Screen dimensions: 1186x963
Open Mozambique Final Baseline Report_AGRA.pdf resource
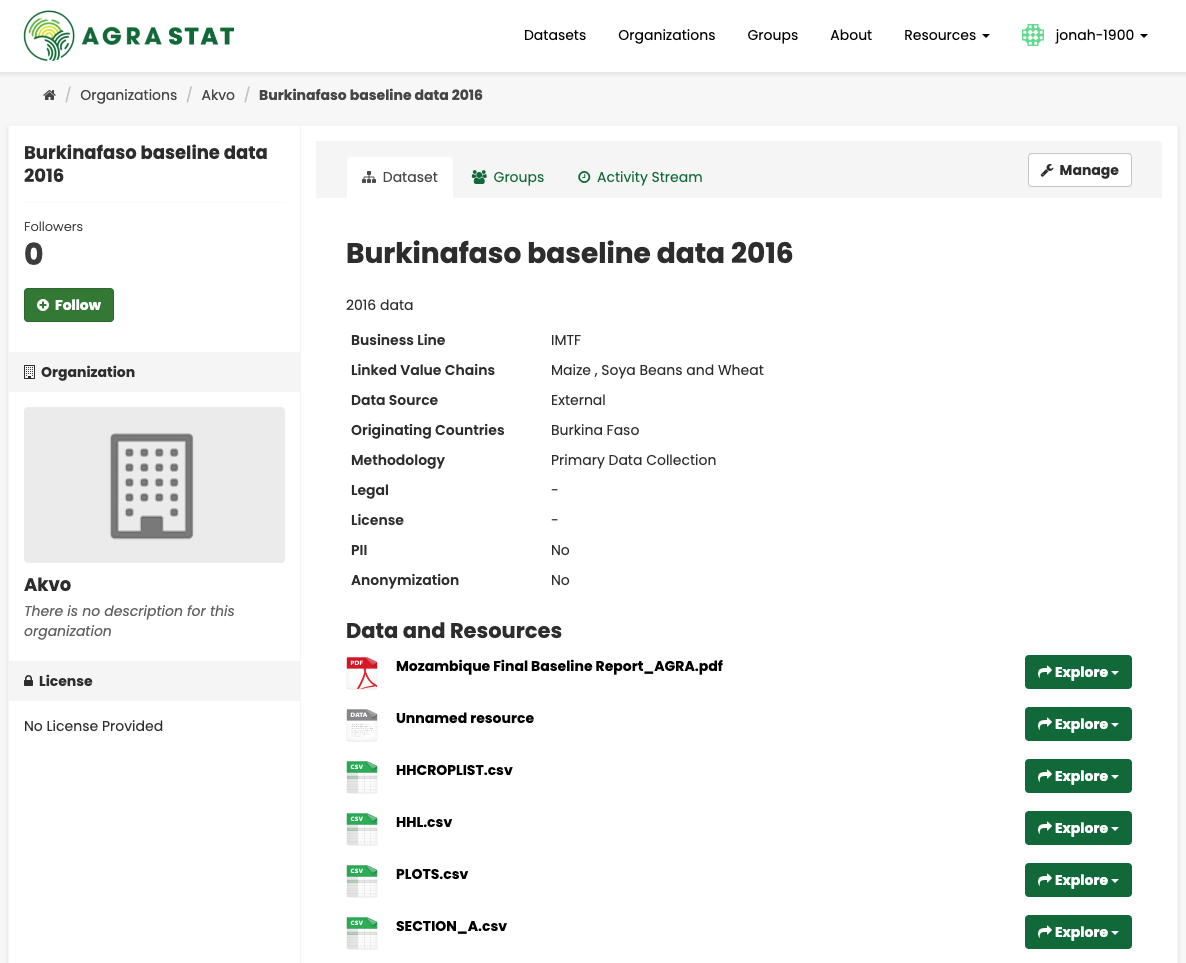pyautogui.click(x=559, y=666)
